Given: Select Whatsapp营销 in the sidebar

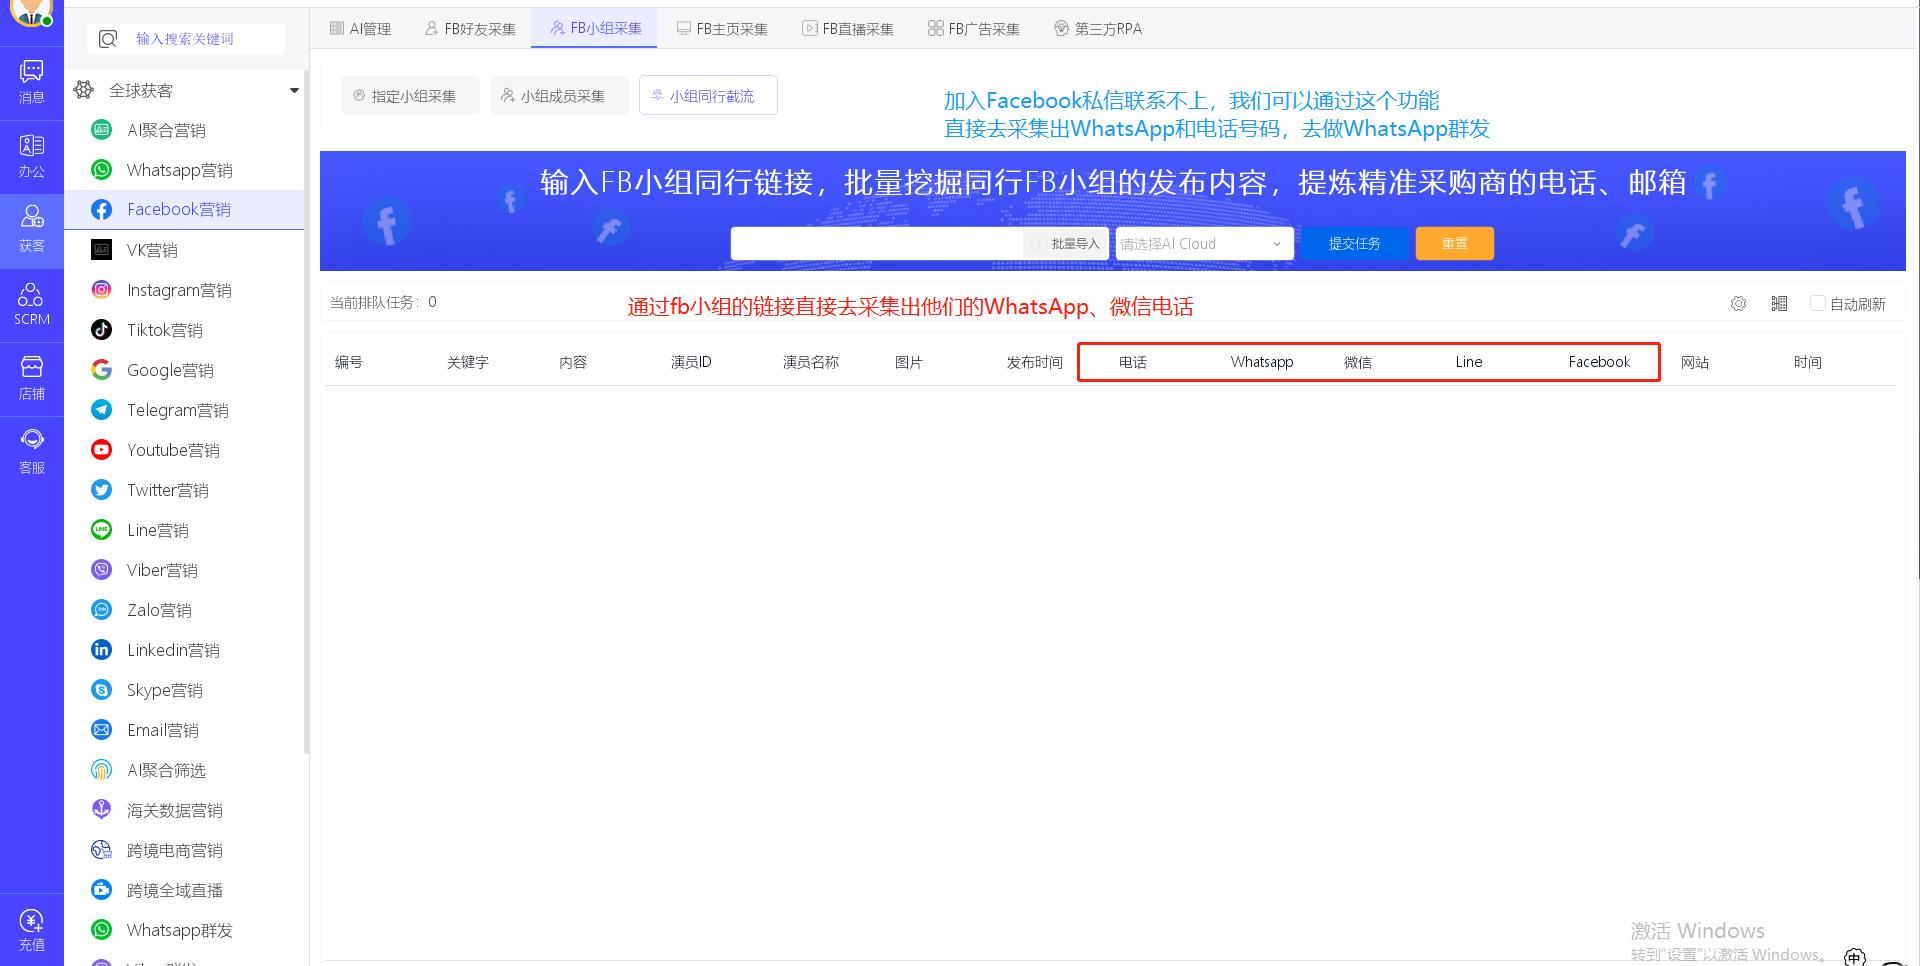Looking at the screenshot, I should [180, 170].
